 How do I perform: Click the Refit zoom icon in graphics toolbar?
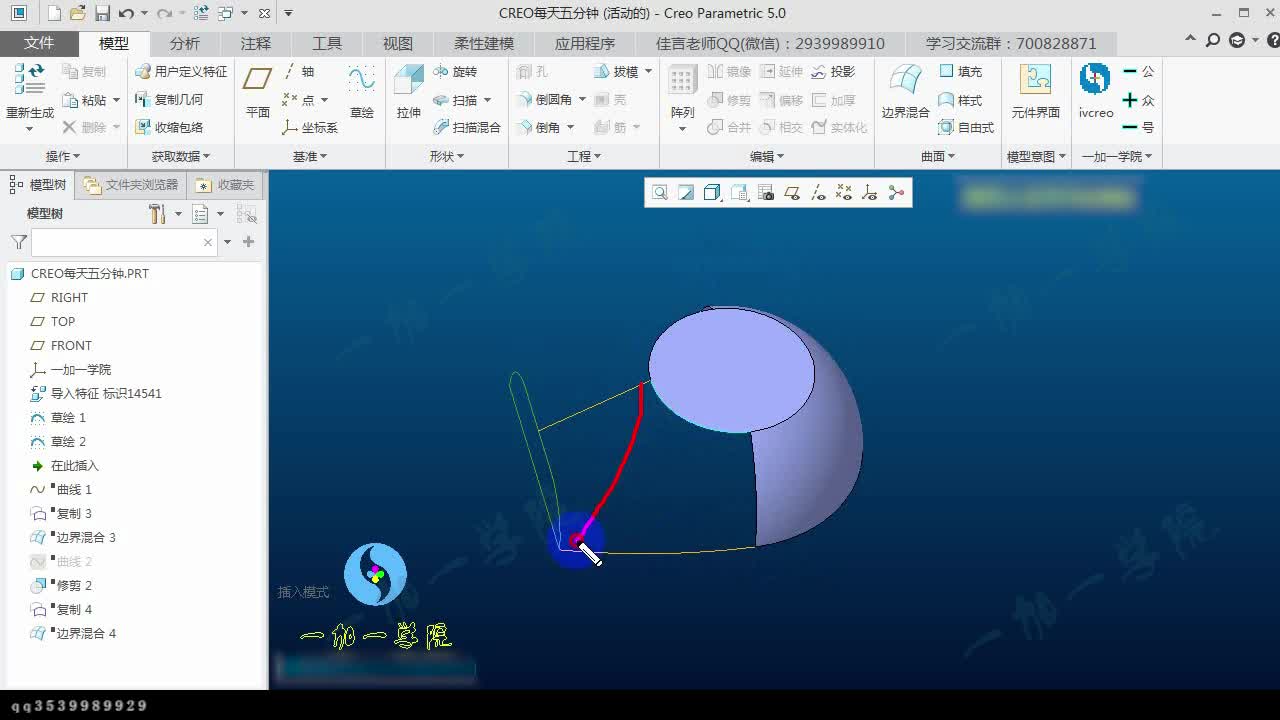pos(660,193)
